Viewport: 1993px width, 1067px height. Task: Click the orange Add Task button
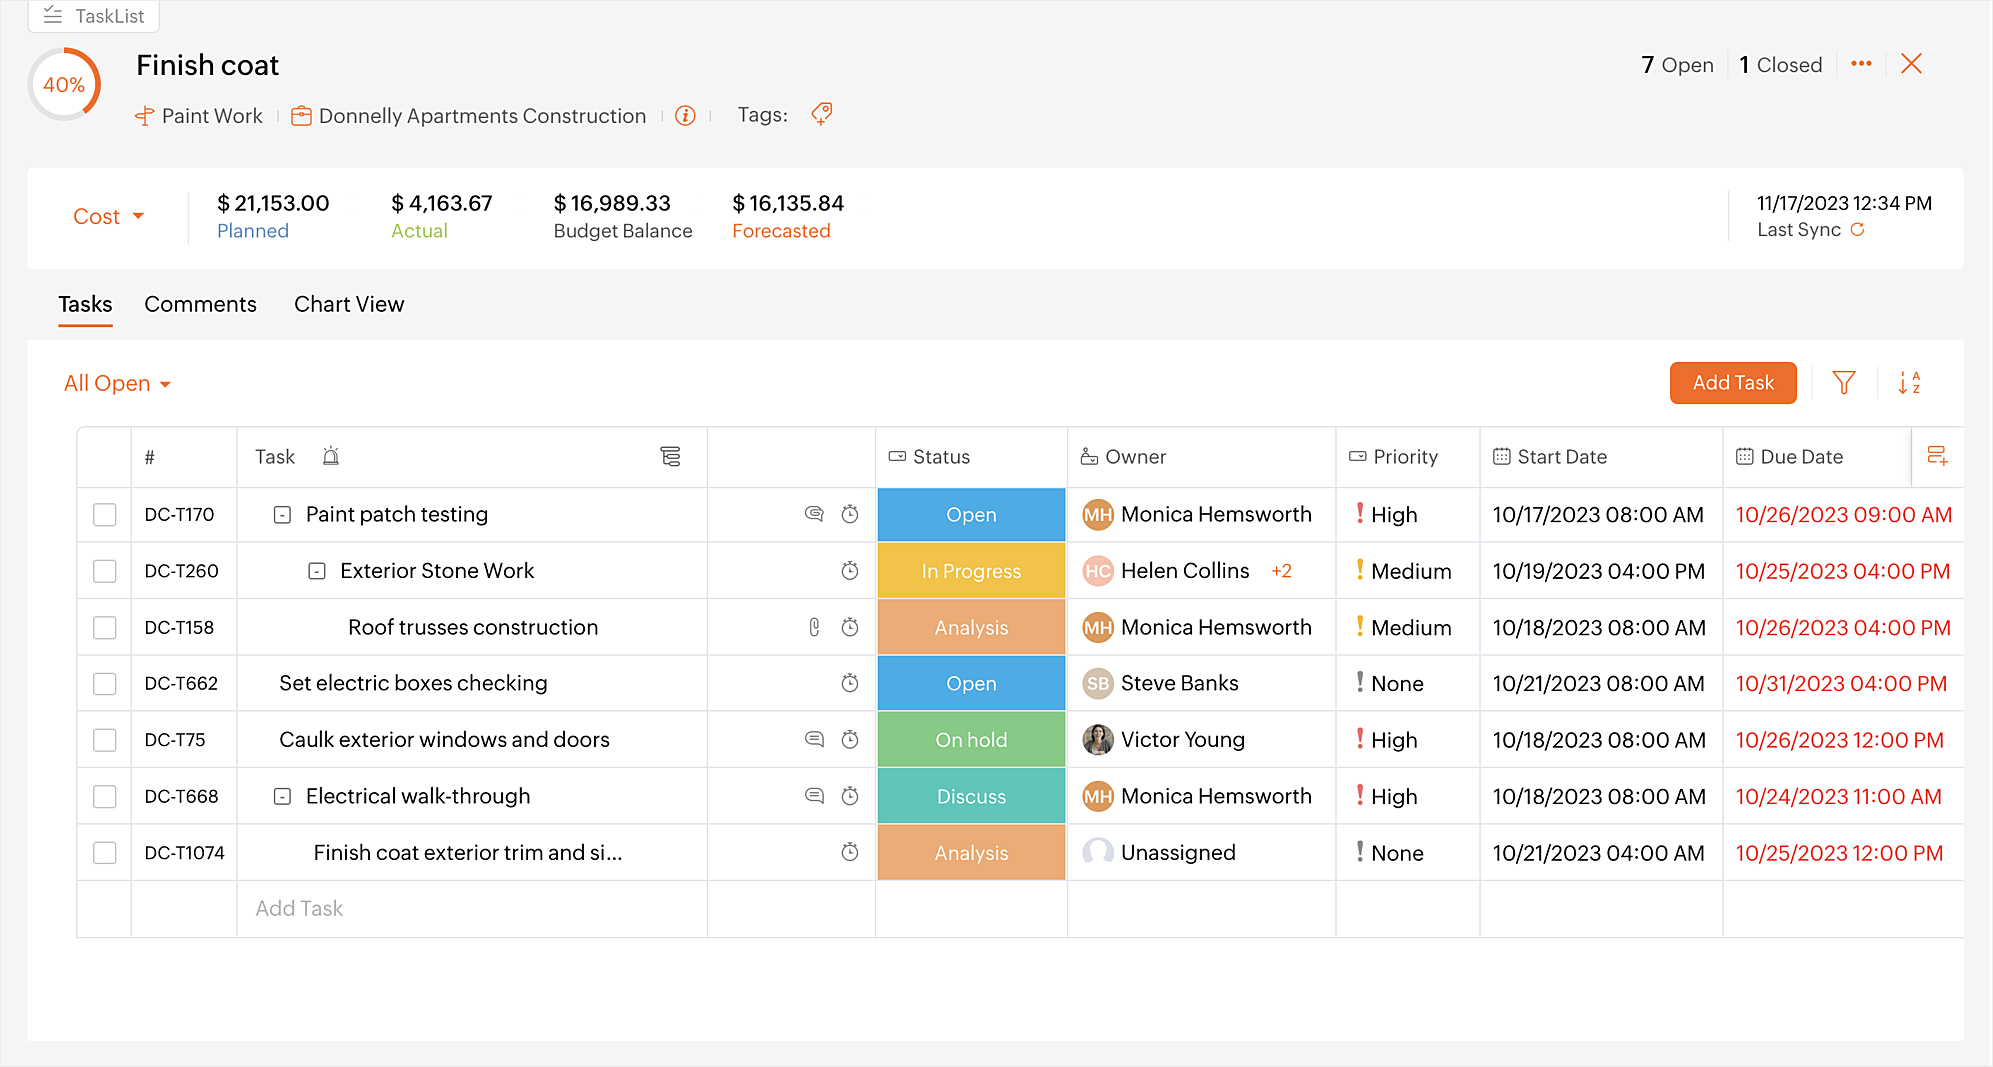(1732, 383)
